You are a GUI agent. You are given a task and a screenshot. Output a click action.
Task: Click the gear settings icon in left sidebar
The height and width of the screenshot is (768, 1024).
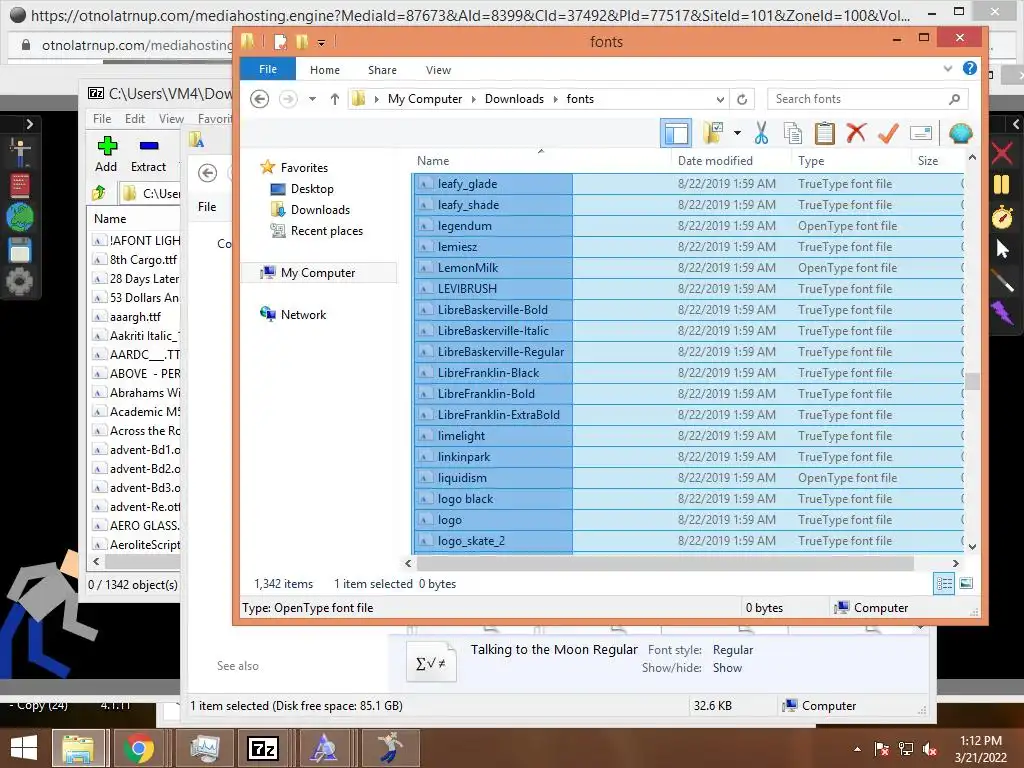coord(20,281)
